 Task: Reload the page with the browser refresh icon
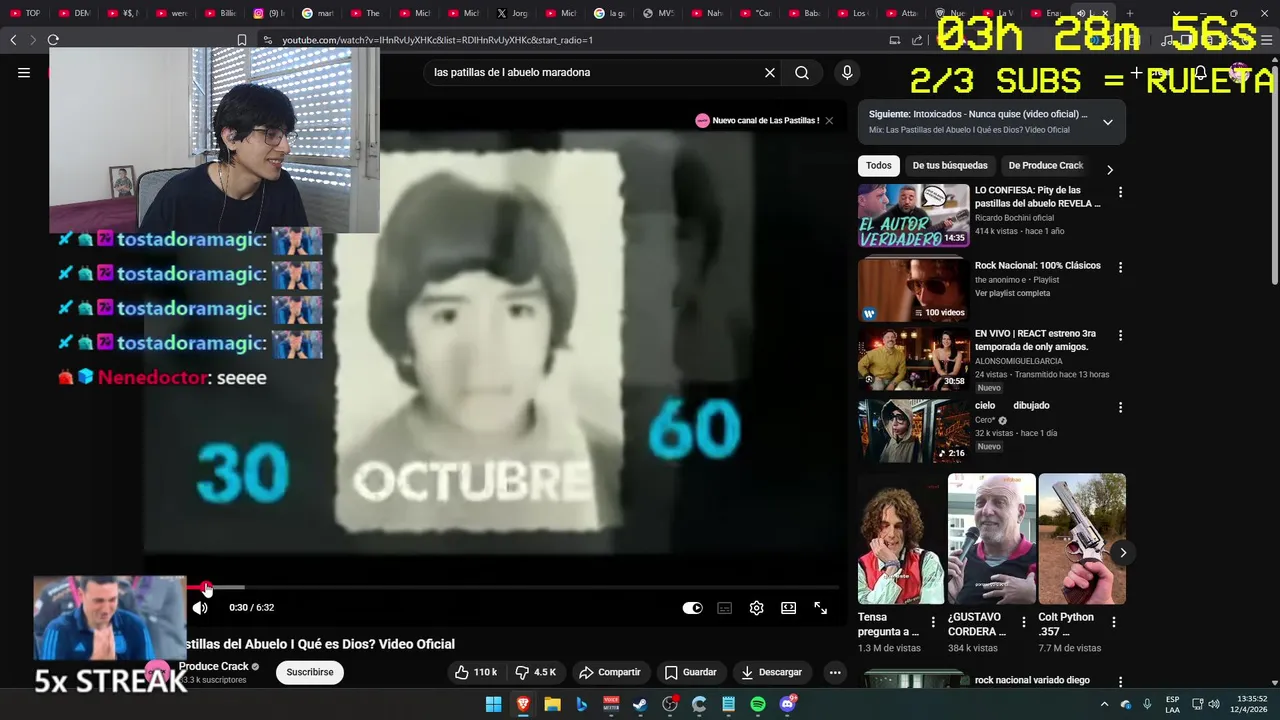pos(53,40)
